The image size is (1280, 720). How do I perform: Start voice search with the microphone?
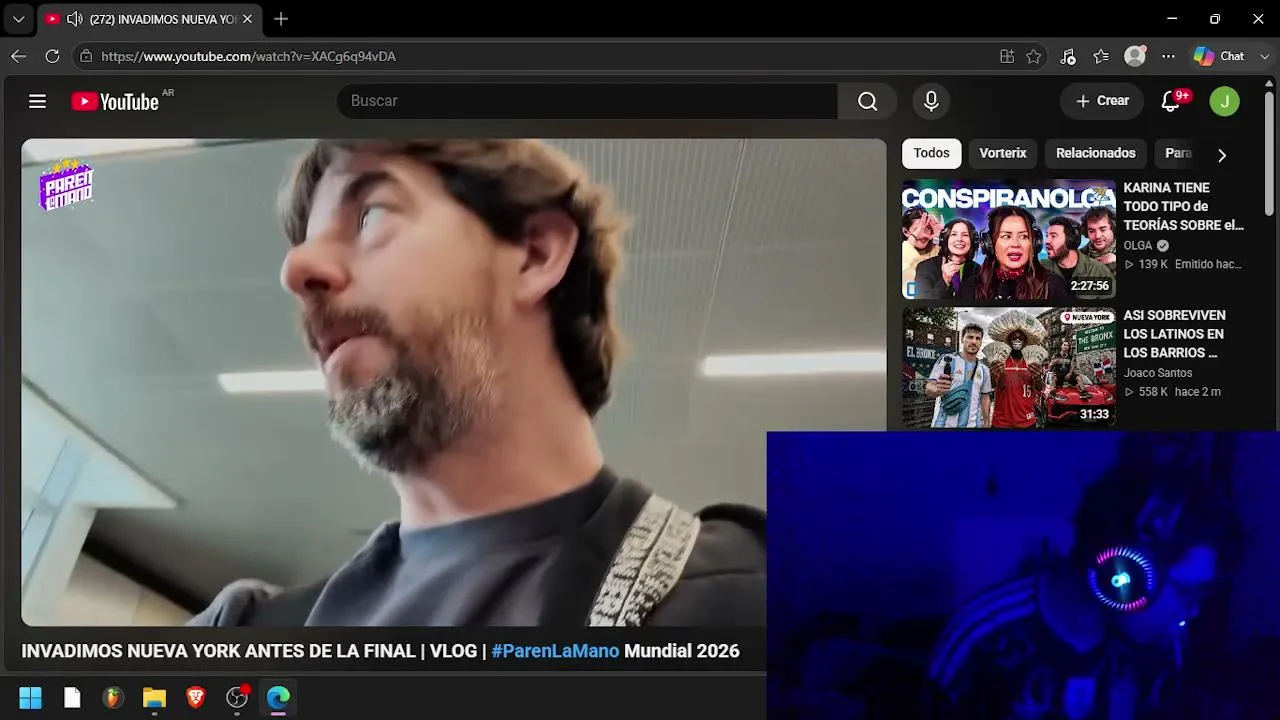(x=931, y=101)
